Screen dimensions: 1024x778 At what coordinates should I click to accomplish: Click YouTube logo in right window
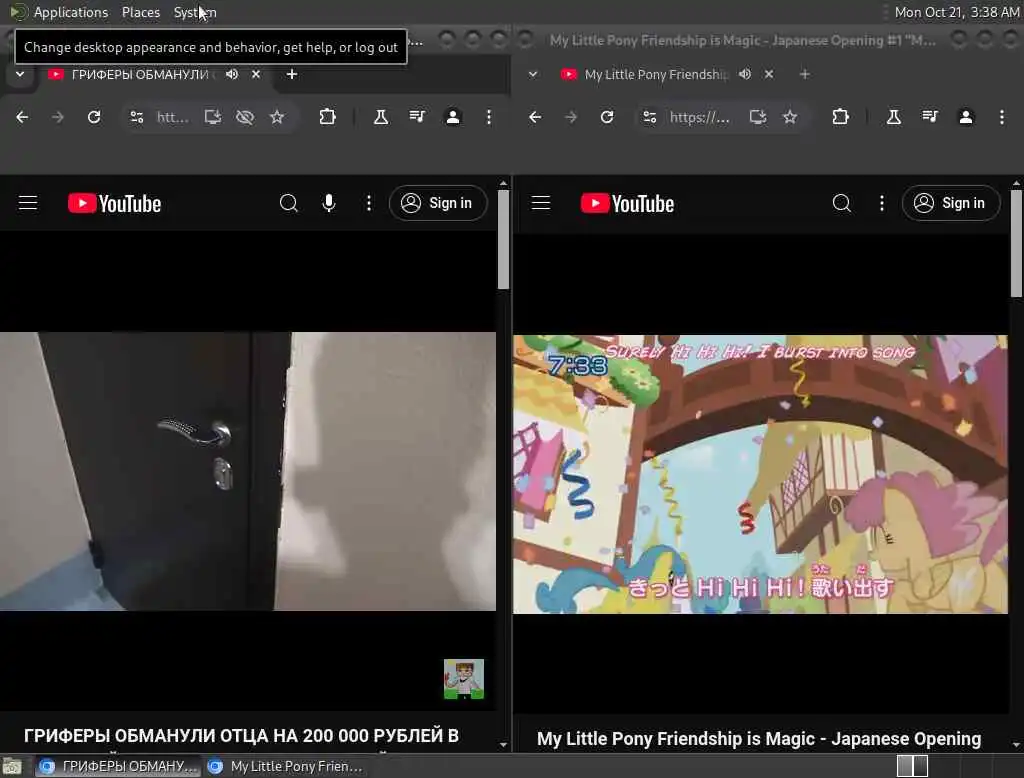(628, 203)
